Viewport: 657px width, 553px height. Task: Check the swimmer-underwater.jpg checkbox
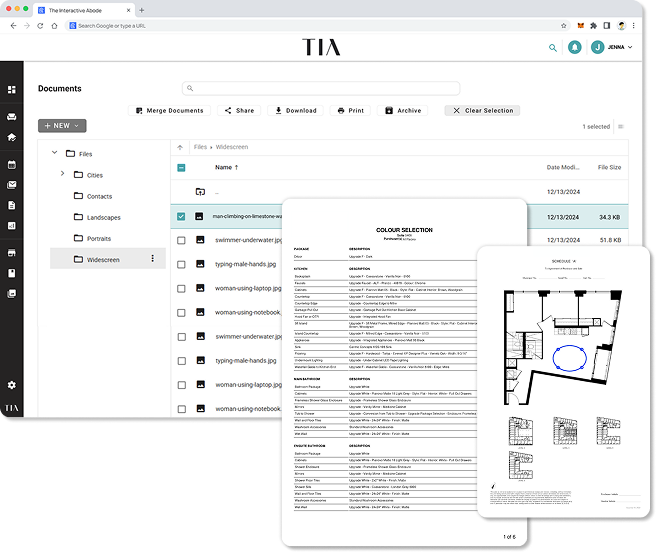181,240
